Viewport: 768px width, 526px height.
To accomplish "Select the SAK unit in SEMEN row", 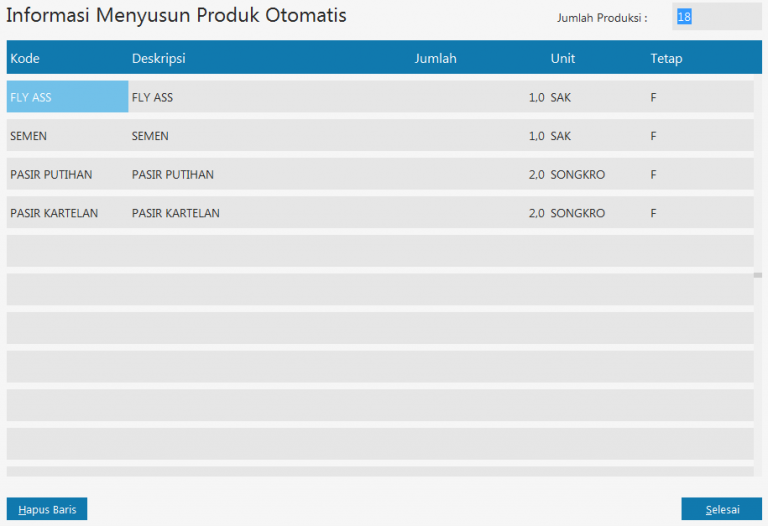I will 561,135.
